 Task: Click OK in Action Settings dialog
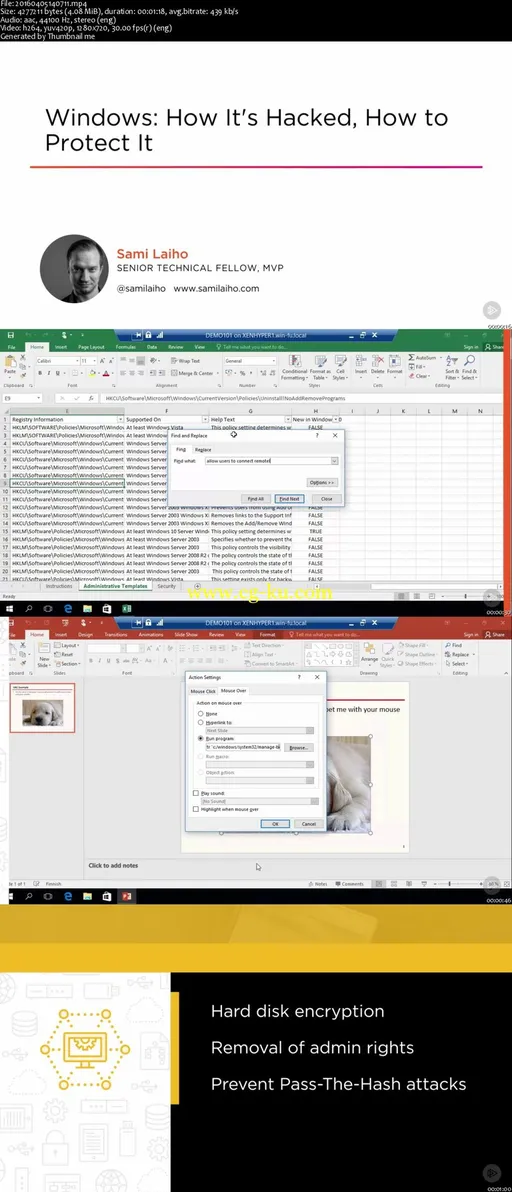point(275,824)
